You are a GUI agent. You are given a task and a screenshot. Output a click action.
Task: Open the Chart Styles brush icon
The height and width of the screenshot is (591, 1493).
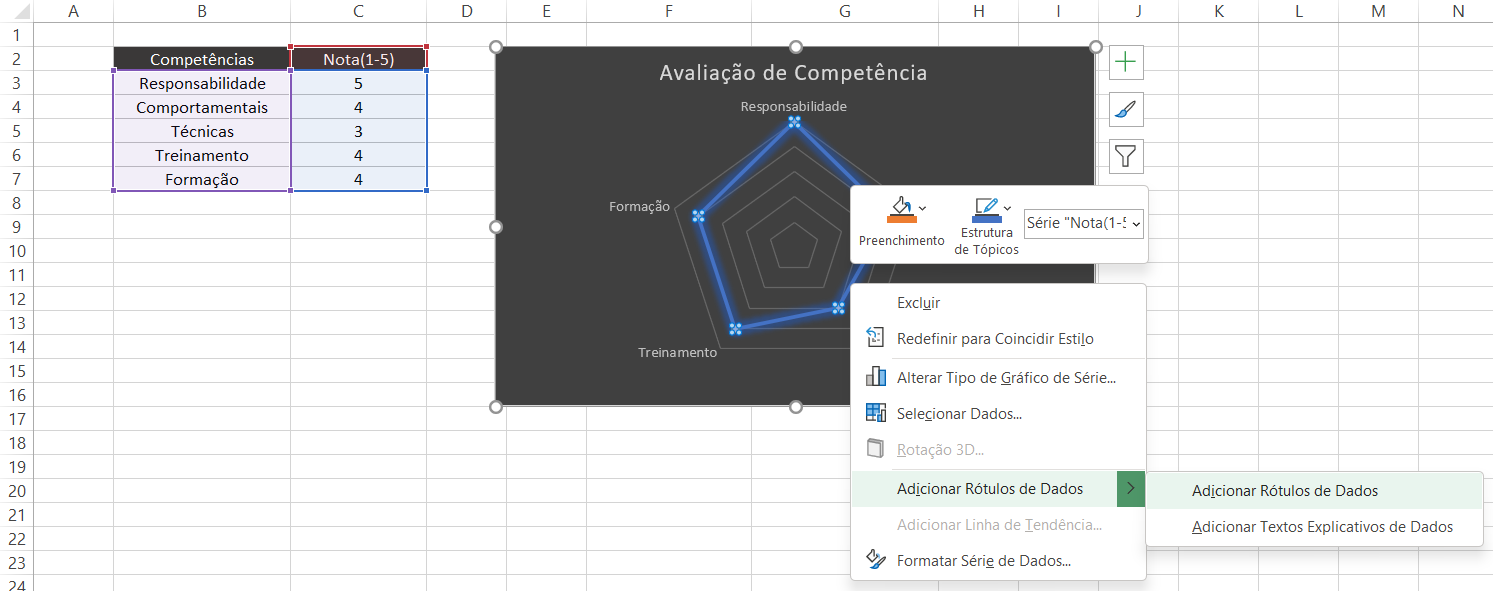(1126, 109)
